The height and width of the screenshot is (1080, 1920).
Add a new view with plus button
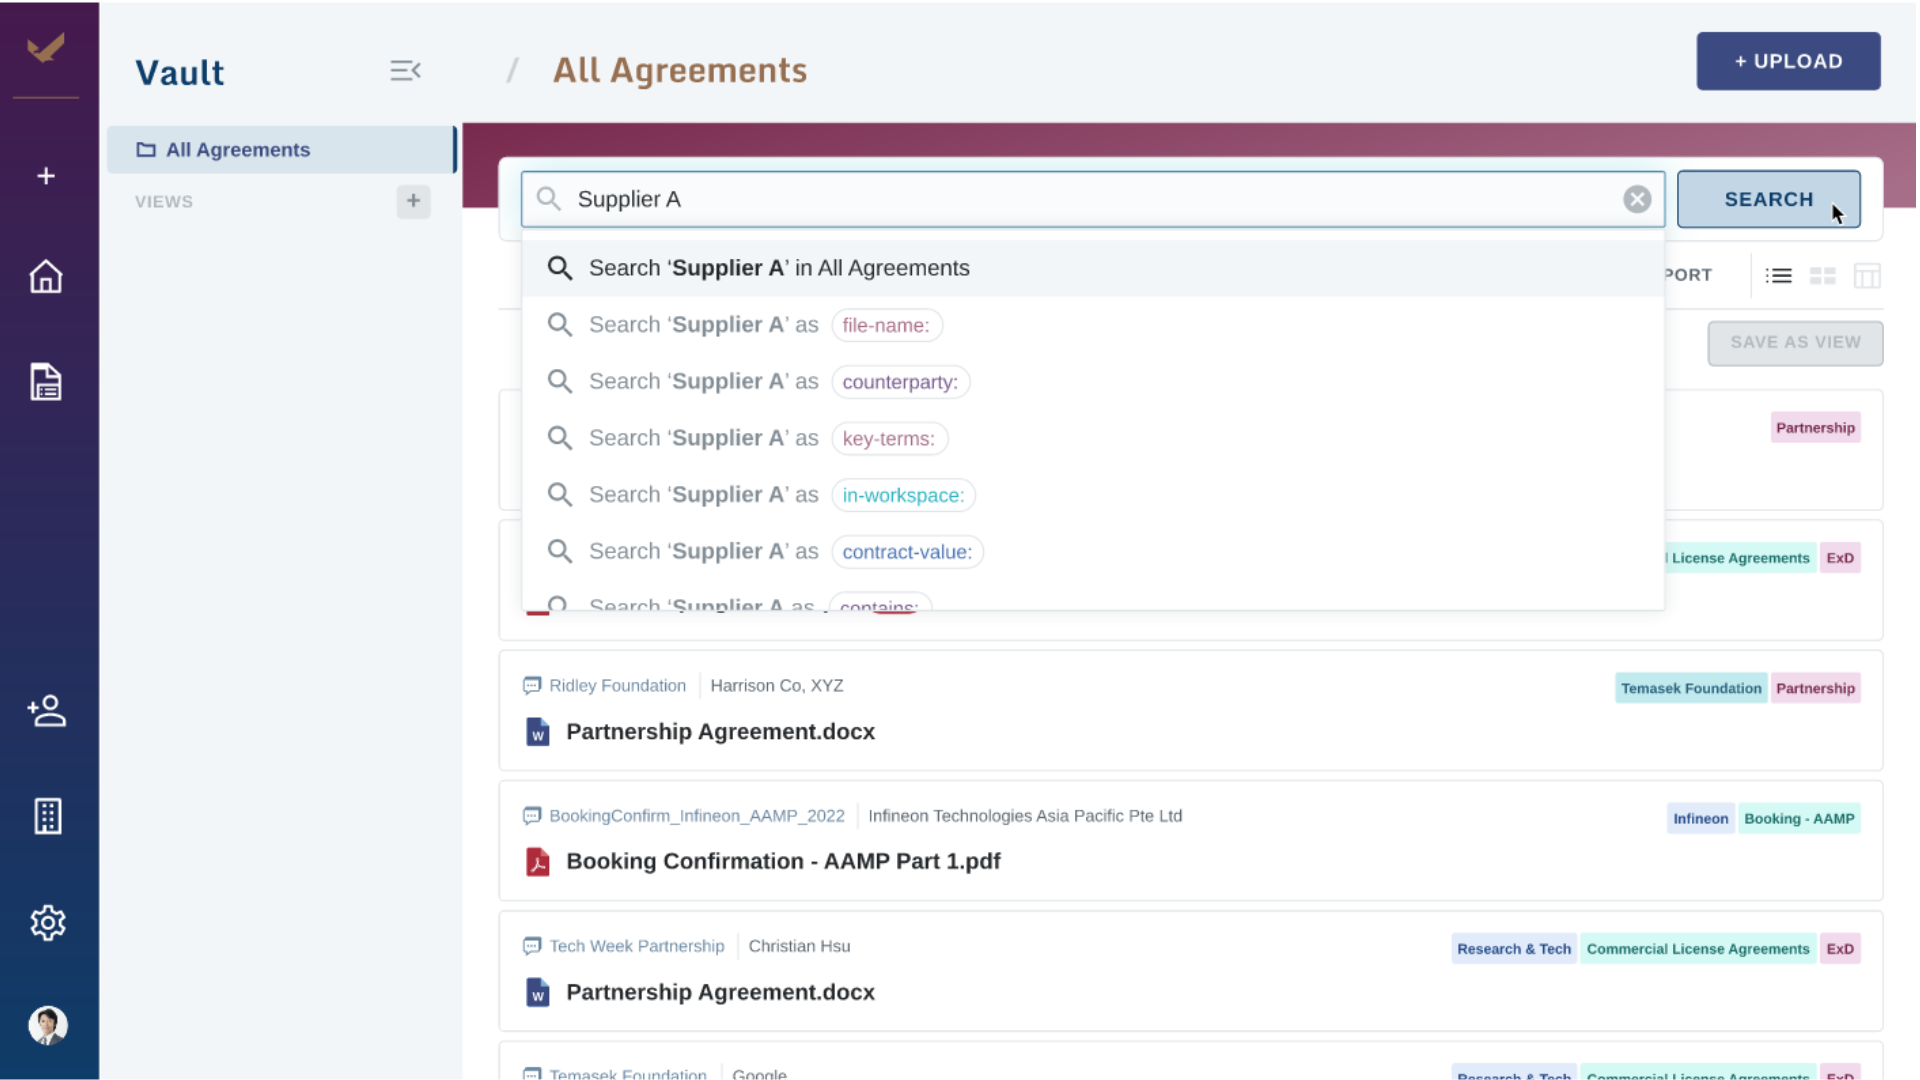pos(413,201)
